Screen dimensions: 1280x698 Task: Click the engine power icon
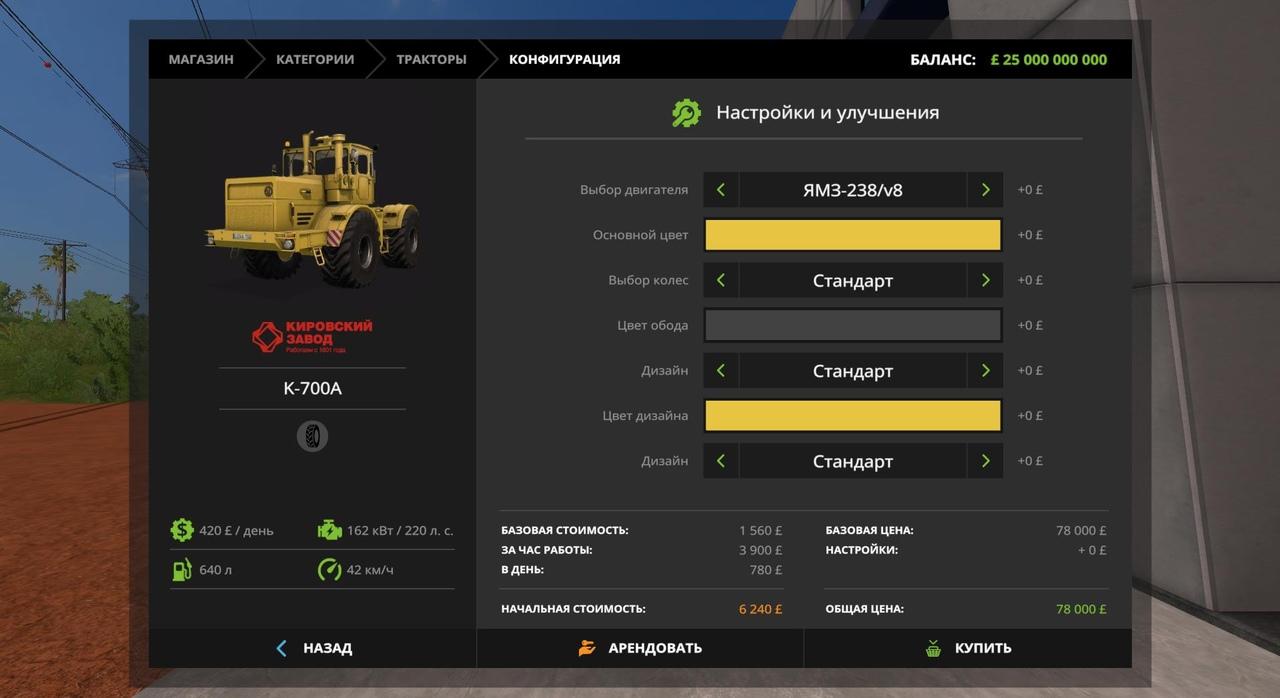click(x=329, y=530)
